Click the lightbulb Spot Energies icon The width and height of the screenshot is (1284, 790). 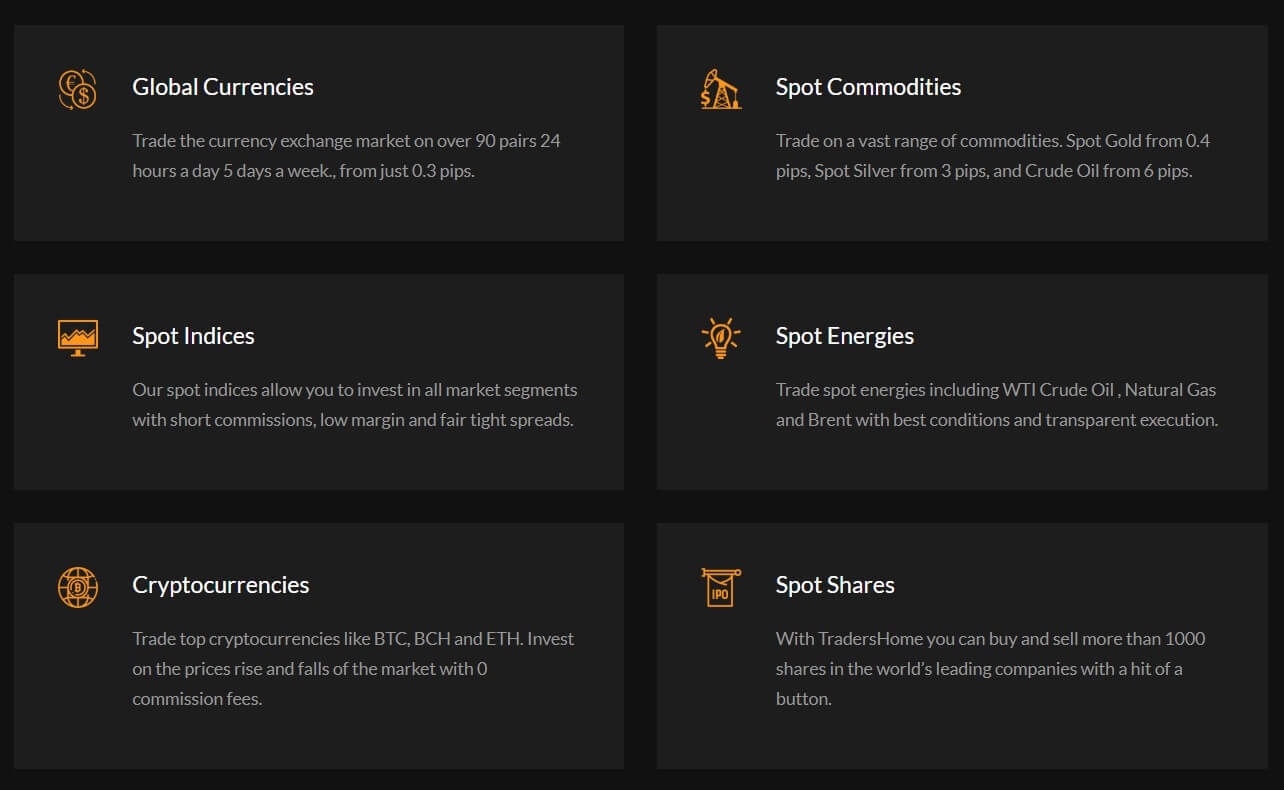point(721,337)
